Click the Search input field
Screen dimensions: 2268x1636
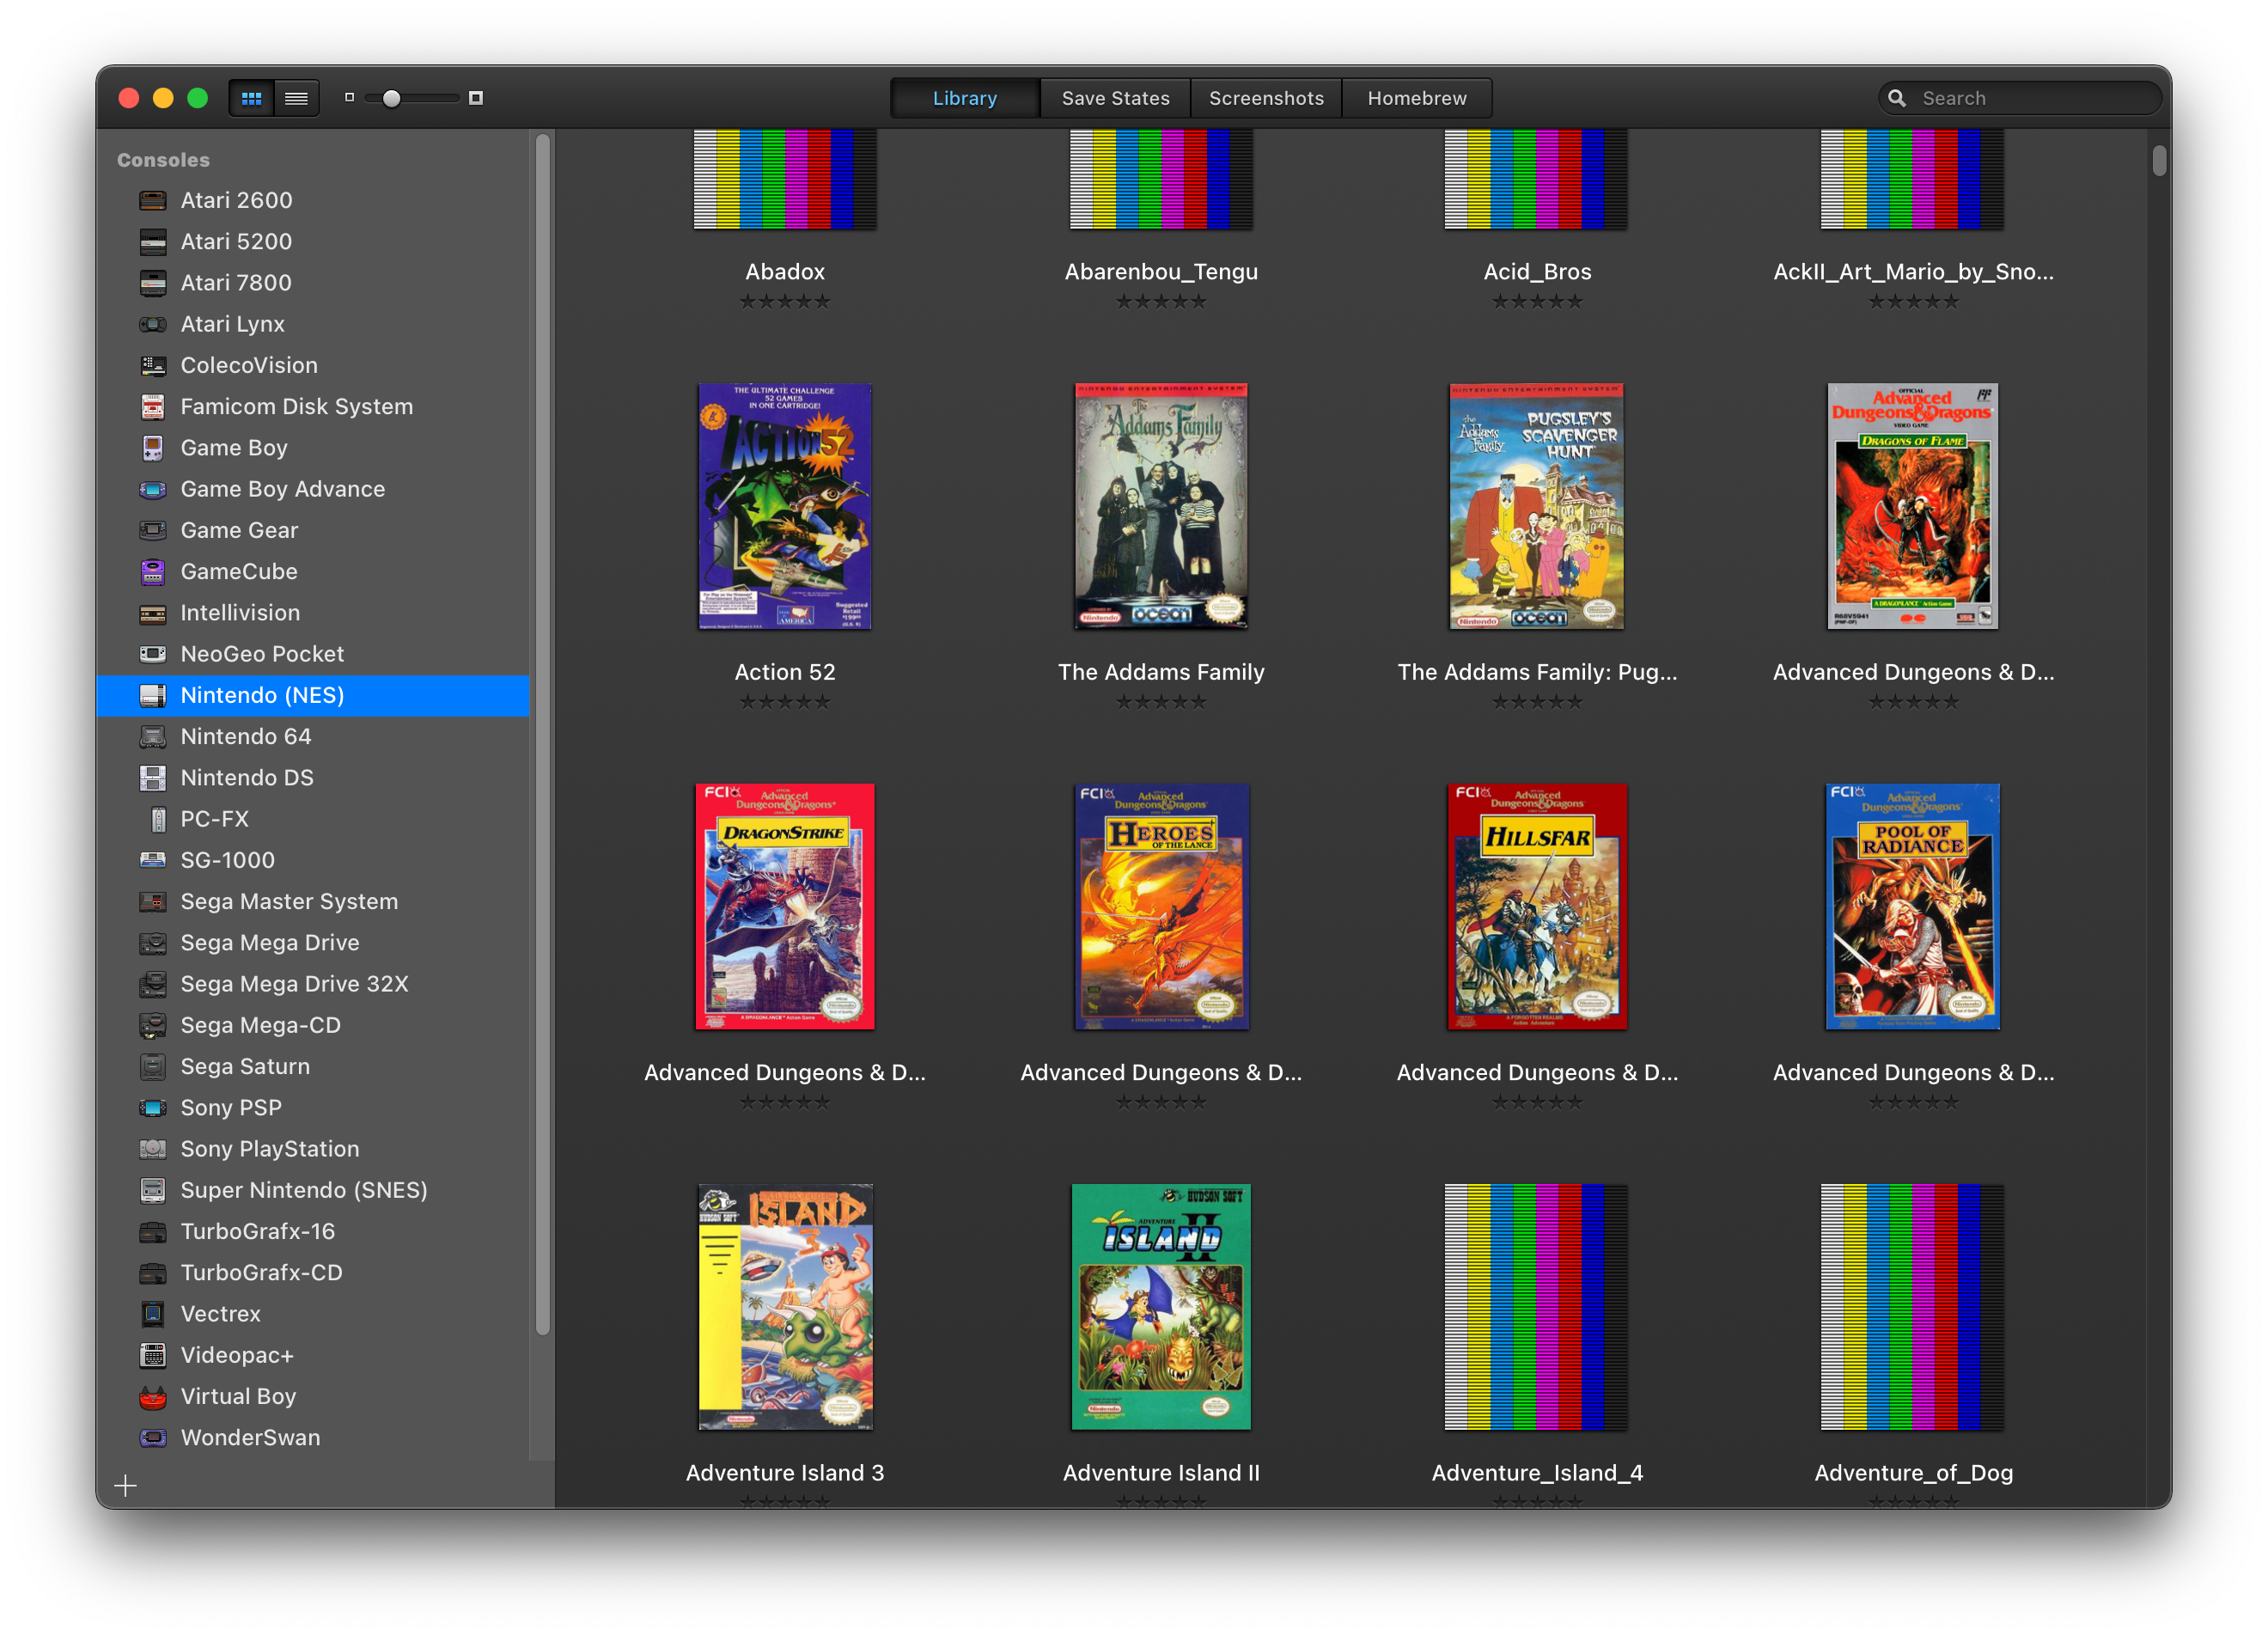click(2020, 98)
